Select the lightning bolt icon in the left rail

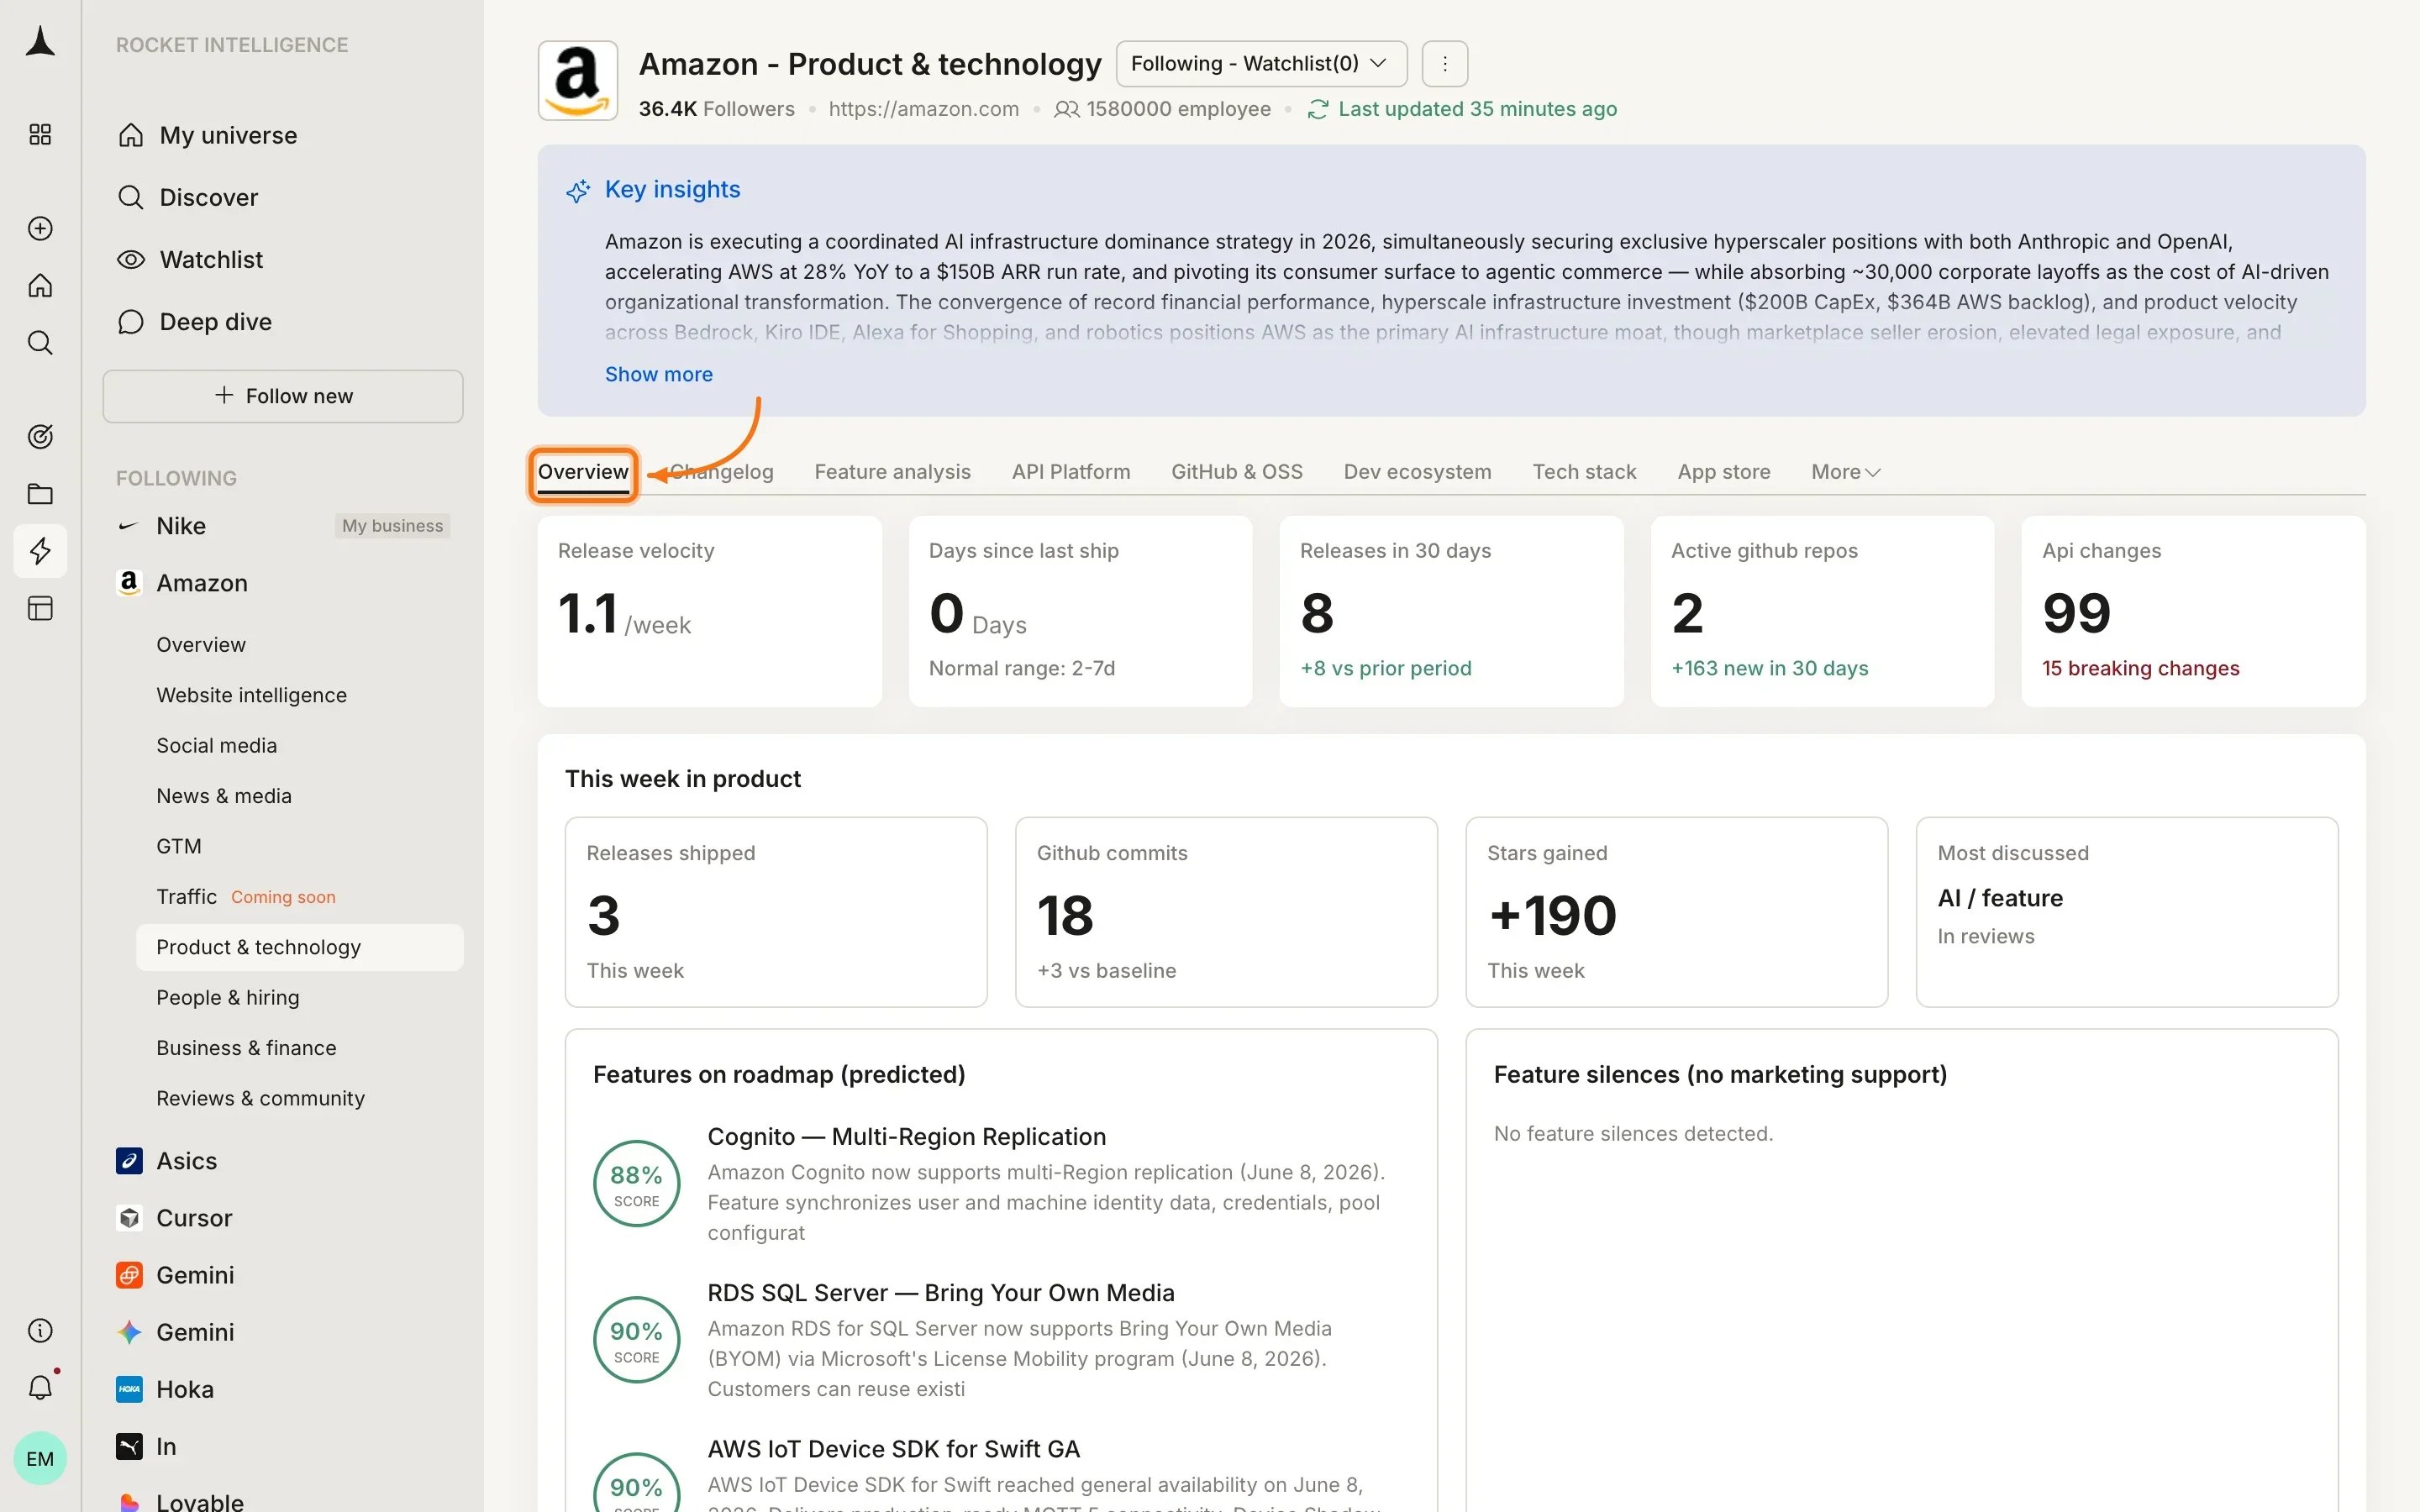40,551
